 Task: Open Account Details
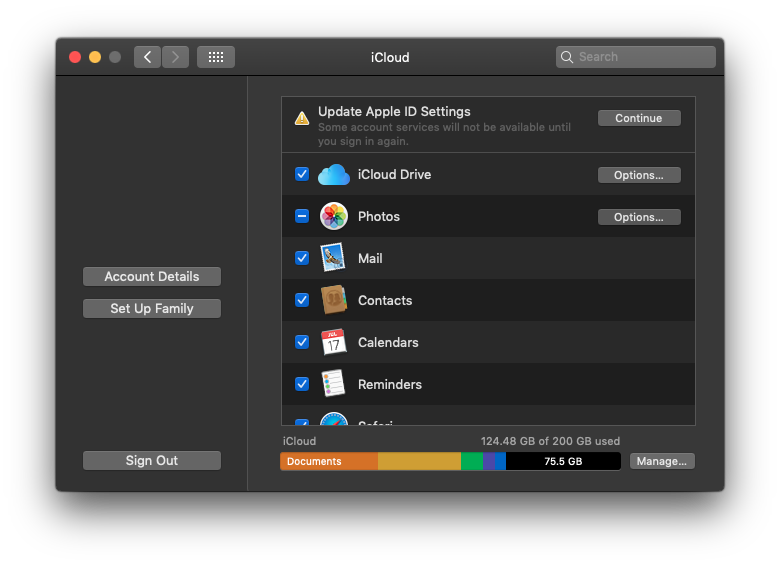[x=152, y=277]
